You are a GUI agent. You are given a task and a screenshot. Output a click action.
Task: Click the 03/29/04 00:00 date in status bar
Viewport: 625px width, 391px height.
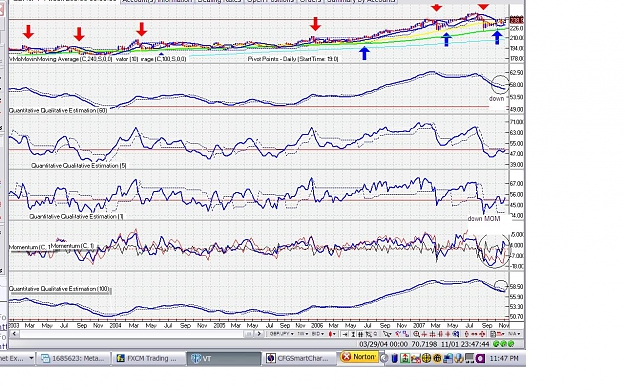383,344
